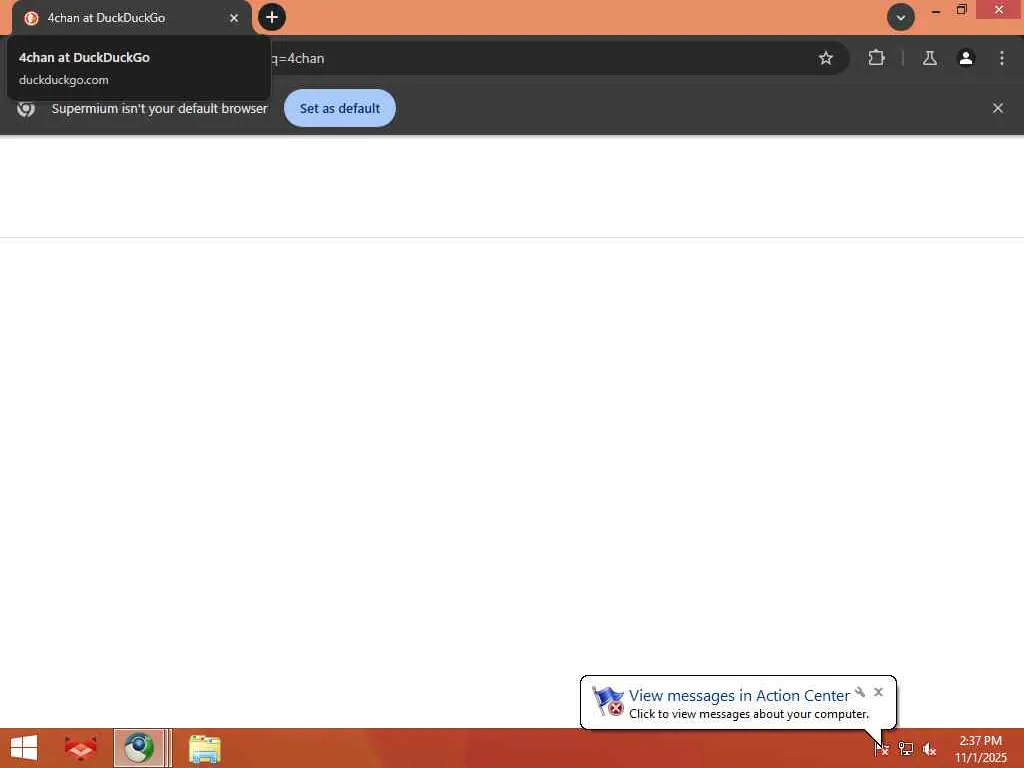Click "Supermium isn't your default browser" text
Screen dimensions: 1024x768
[159, 108]
